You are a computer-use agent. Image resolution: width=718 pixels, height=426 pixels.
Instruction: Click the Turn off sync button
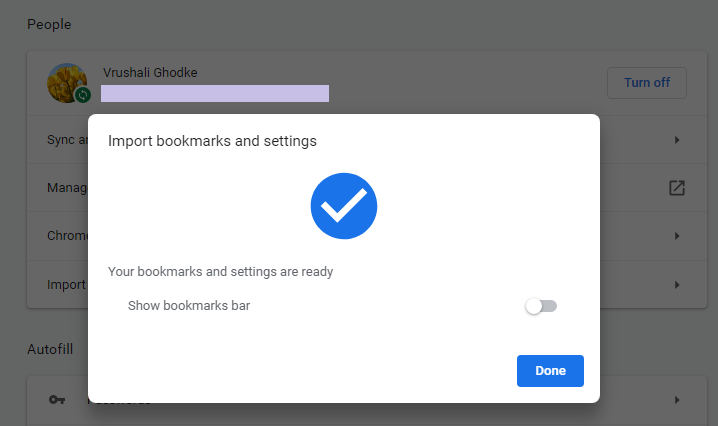coord(646,83)
